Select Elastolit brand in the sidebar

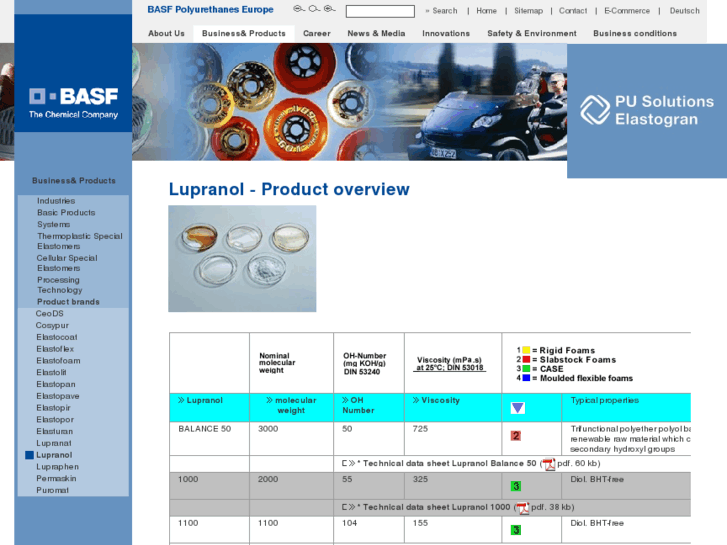pyautogui.click(x=51, y=372)
